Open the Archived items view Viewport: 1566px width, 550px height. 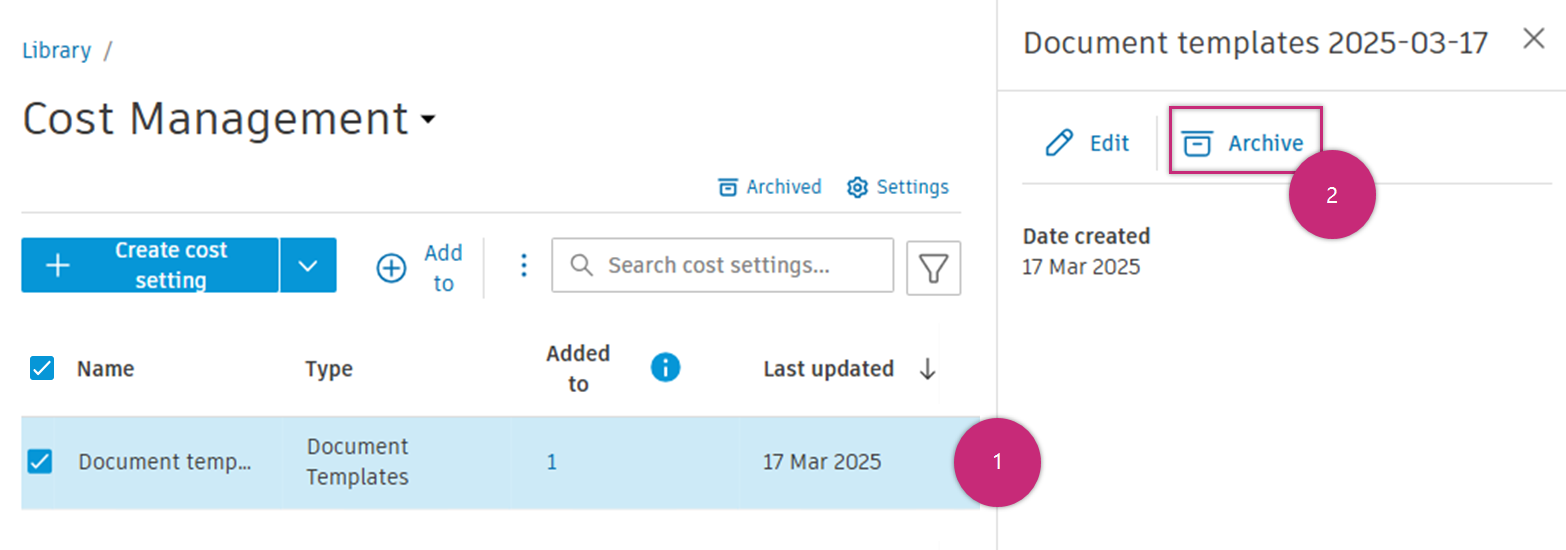(x=770, y=187)
